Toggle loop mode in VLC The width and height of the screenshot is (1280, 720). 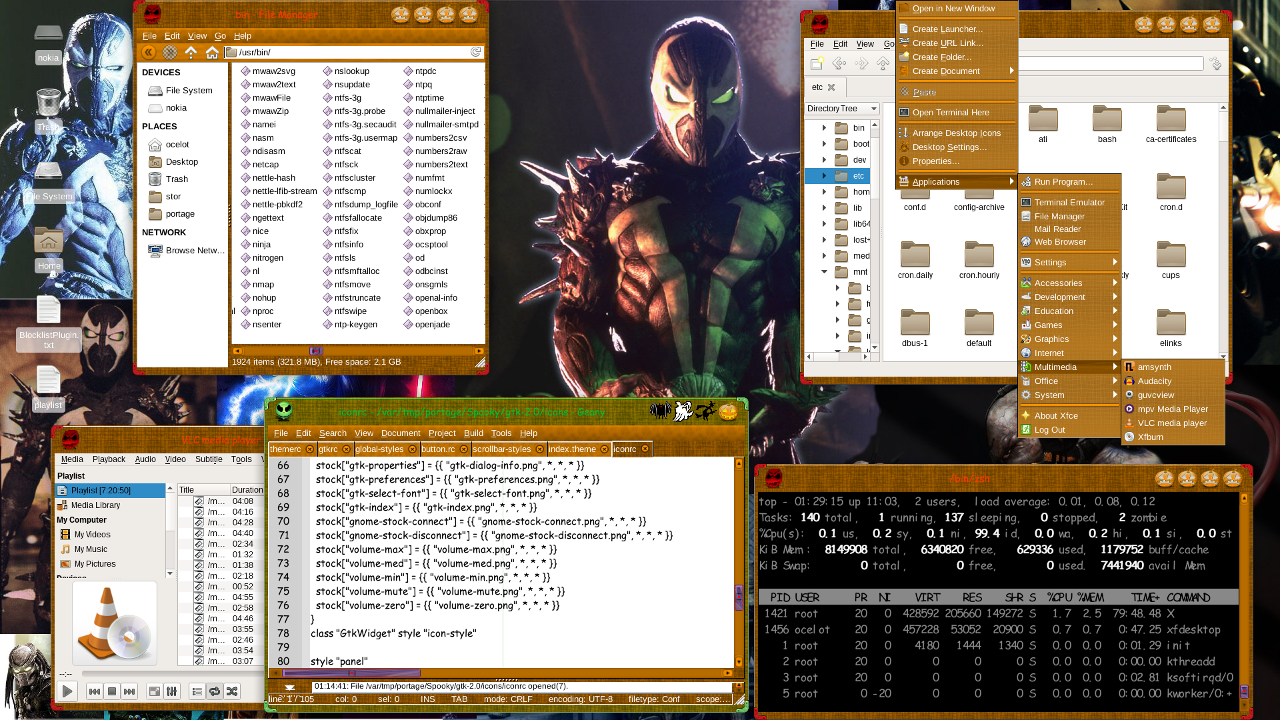click(x=214, y=691)
